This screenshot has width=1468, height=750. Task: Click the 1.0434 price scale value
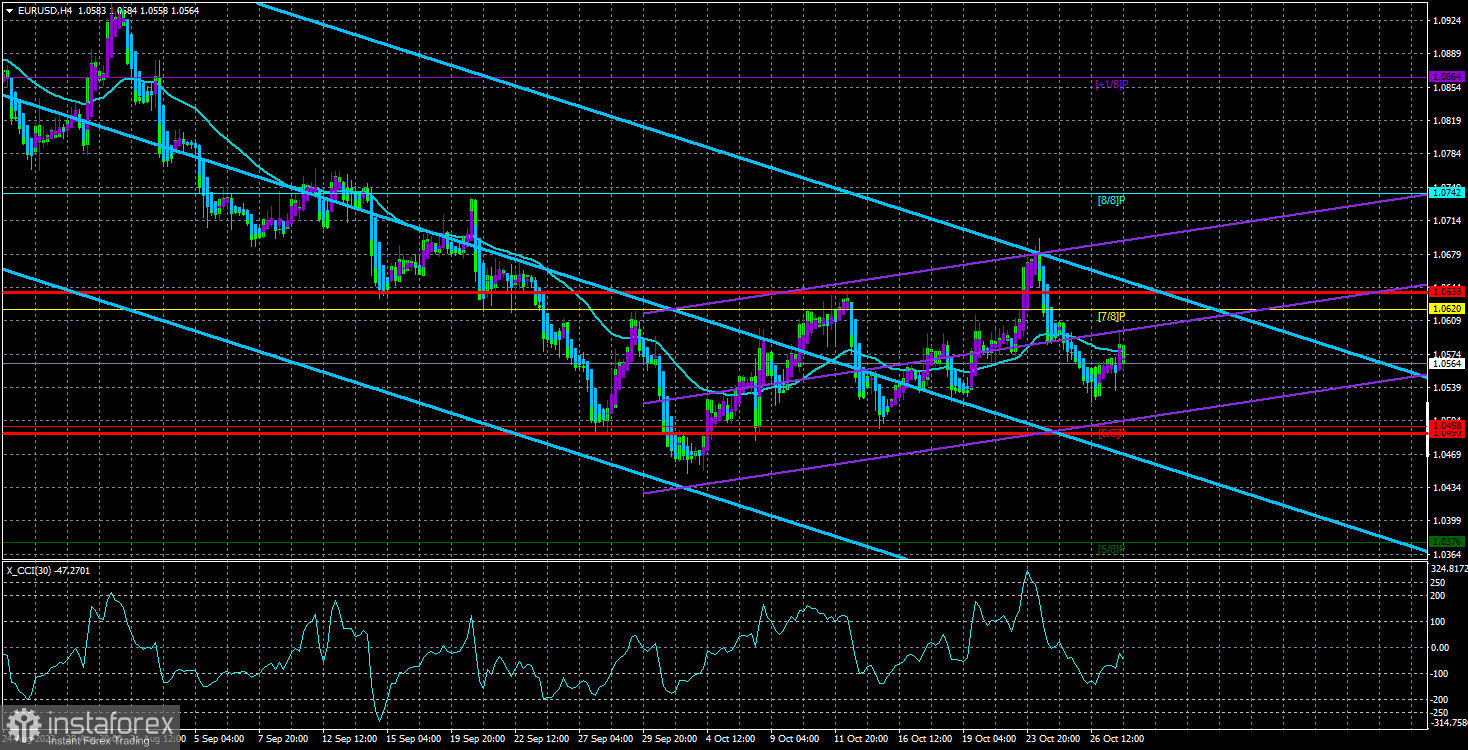pos(1447,488)
